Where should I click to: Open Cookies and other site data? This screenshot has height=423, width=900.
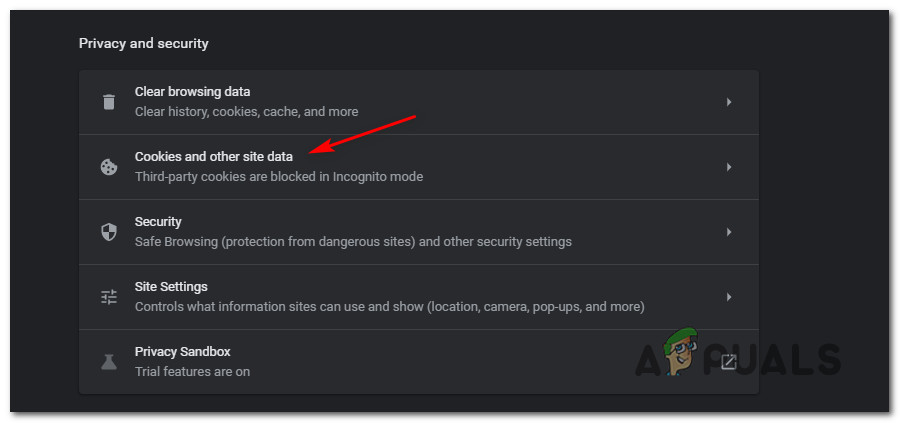coord(220,157)
